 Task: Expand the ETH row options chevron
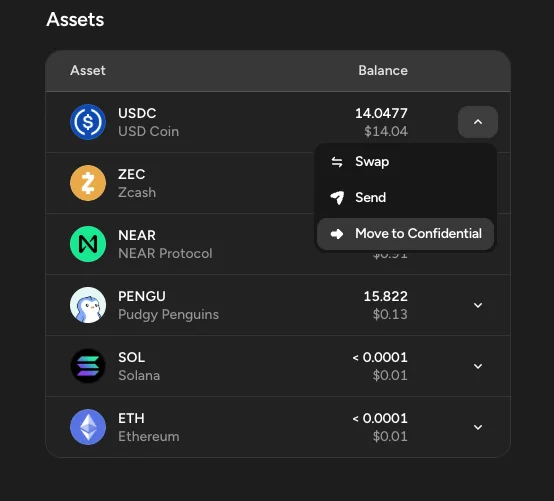click(478, 427)
